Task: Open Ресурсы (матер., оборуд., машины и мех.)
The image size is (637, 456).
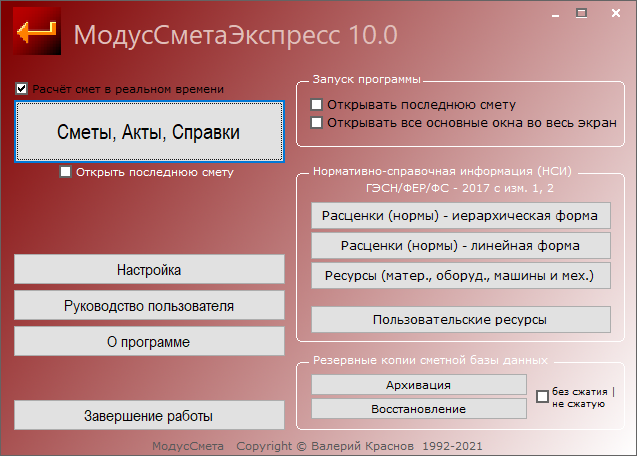Action: click(461, 276)
